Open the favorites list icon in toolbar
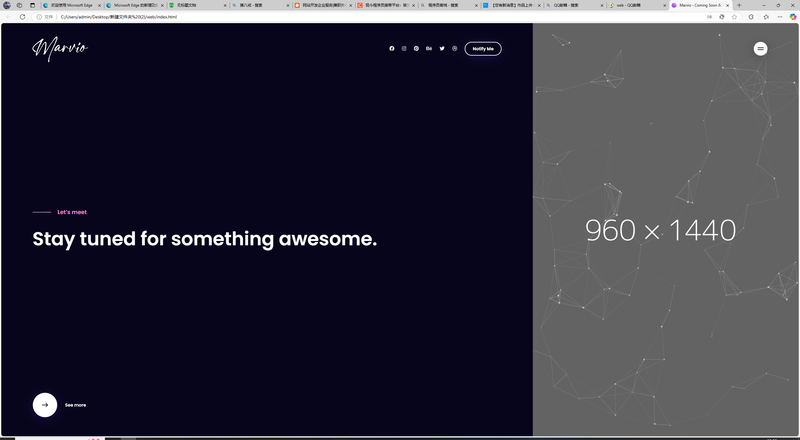 pyautogui.click(x=766, y=17)
